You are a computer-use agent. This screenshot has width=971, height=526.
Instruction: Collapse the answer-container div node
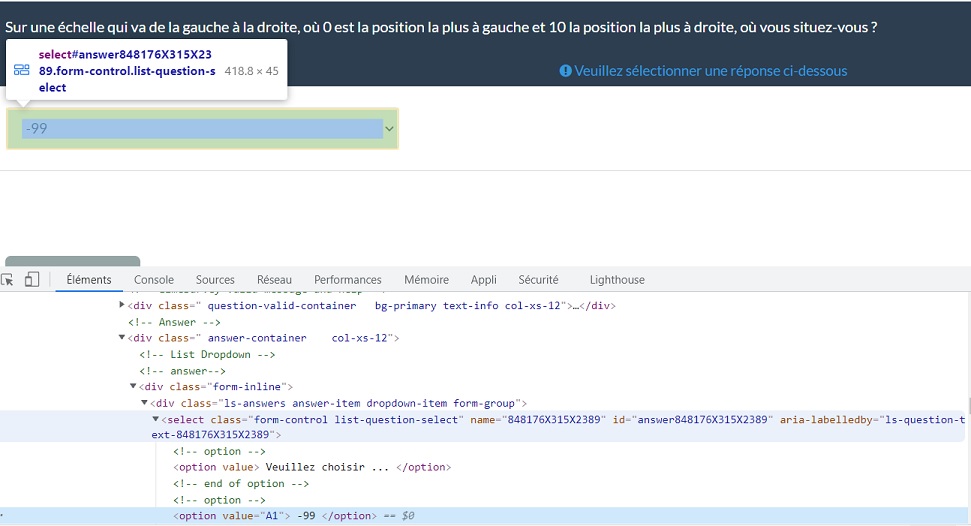tap(122, 338)
